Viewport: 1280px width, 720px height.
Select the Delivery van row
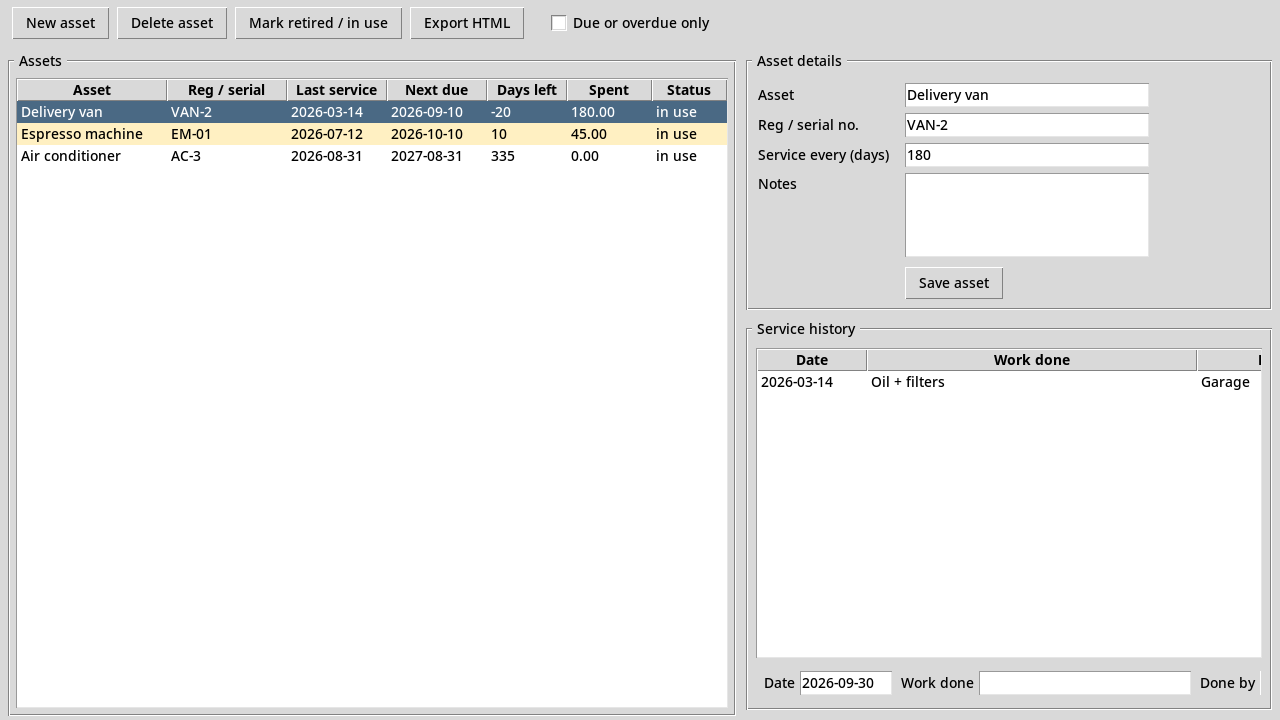372,112
